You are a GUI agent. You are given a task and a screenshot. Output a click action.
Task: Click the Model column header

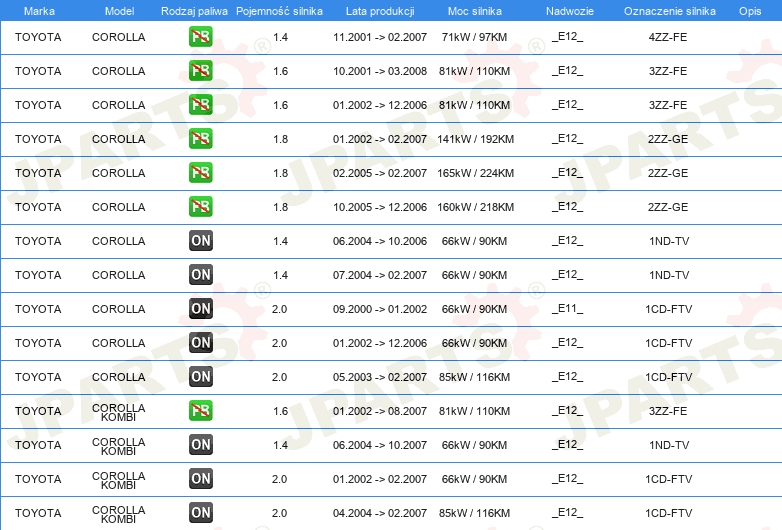119,11
